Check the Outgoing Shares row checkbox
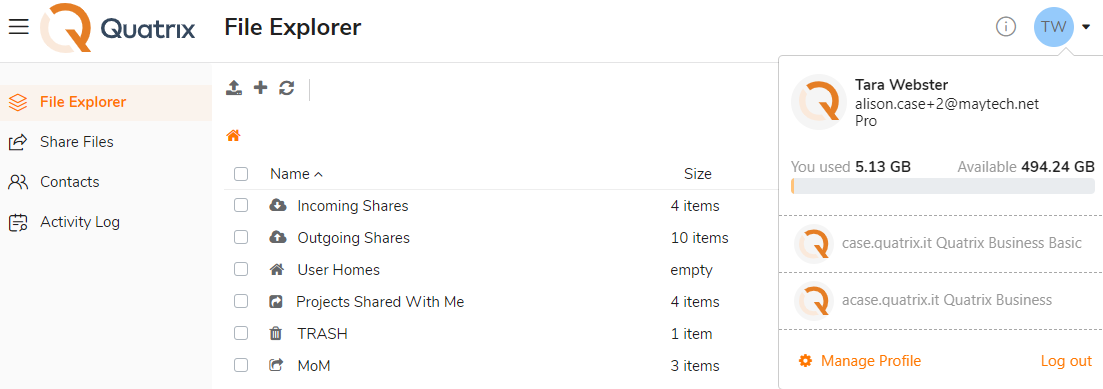This screenshot has width=1103, height=389. (x=241, y=238)
